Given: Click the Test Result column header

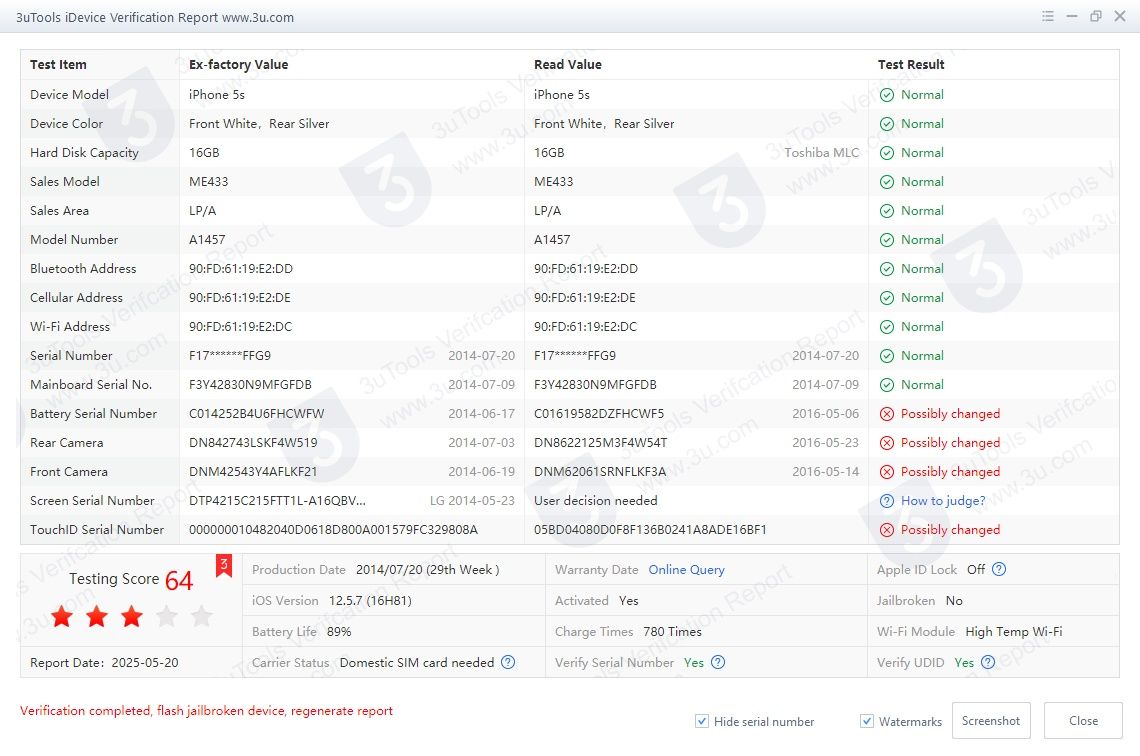Looking at the screenshot, I should point(911,65).
